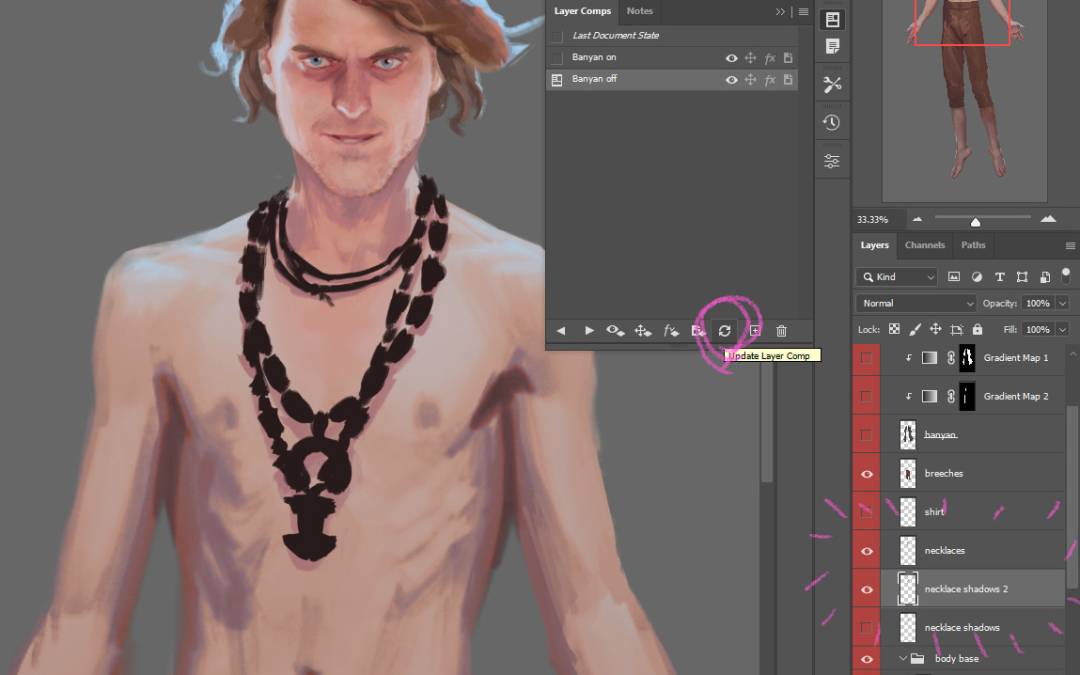Viewport: 1080px width, 675px height.
Task: Create a new layer comp
Action: pos(755,331)
